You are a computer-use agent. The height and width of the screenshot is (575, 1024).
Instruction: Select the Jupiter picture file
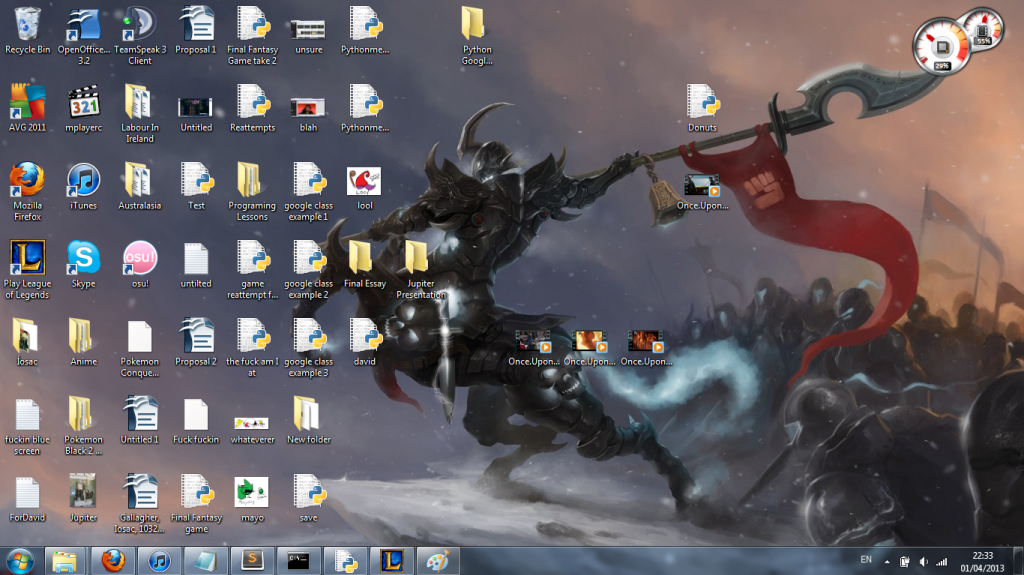click(x=83, y=491)
